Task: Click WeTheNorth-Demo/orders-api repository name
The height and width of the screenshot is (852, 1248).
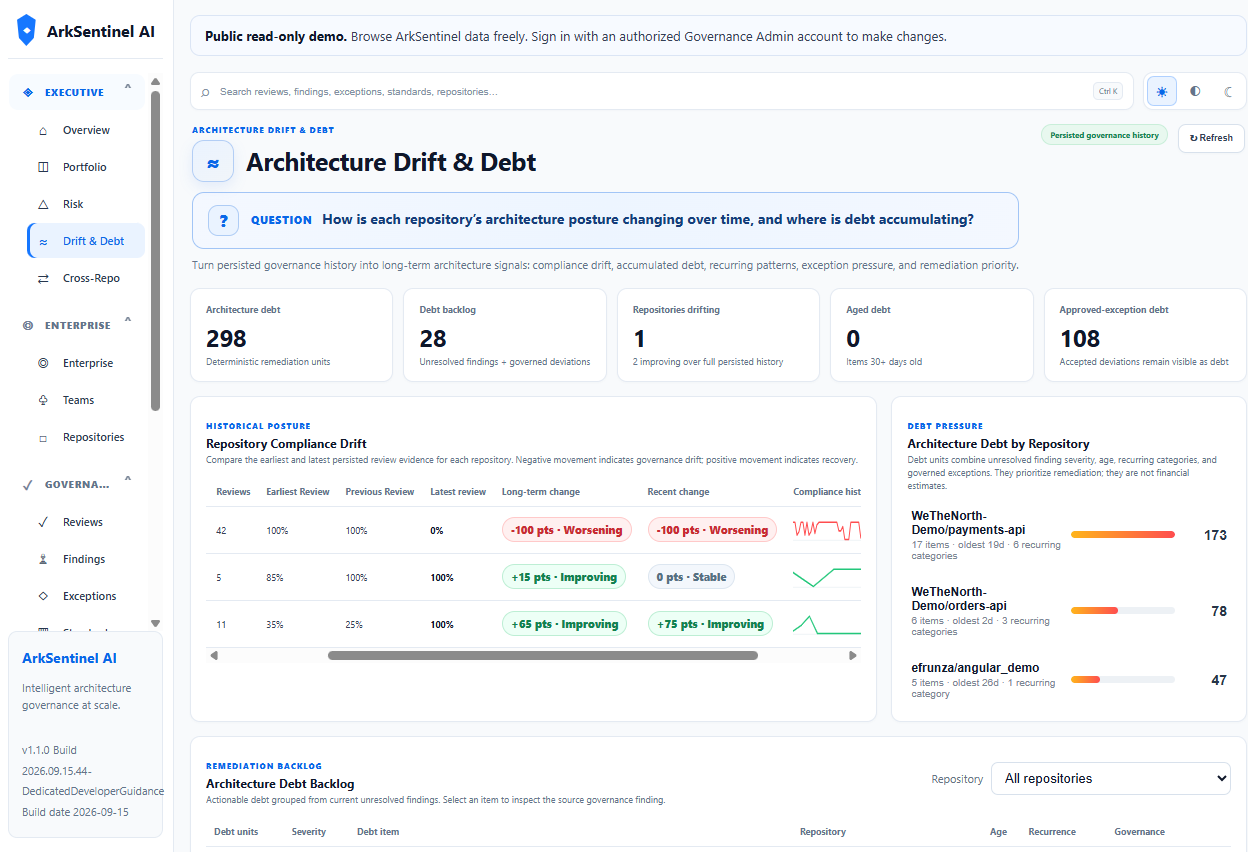Action: click(959, 598)
